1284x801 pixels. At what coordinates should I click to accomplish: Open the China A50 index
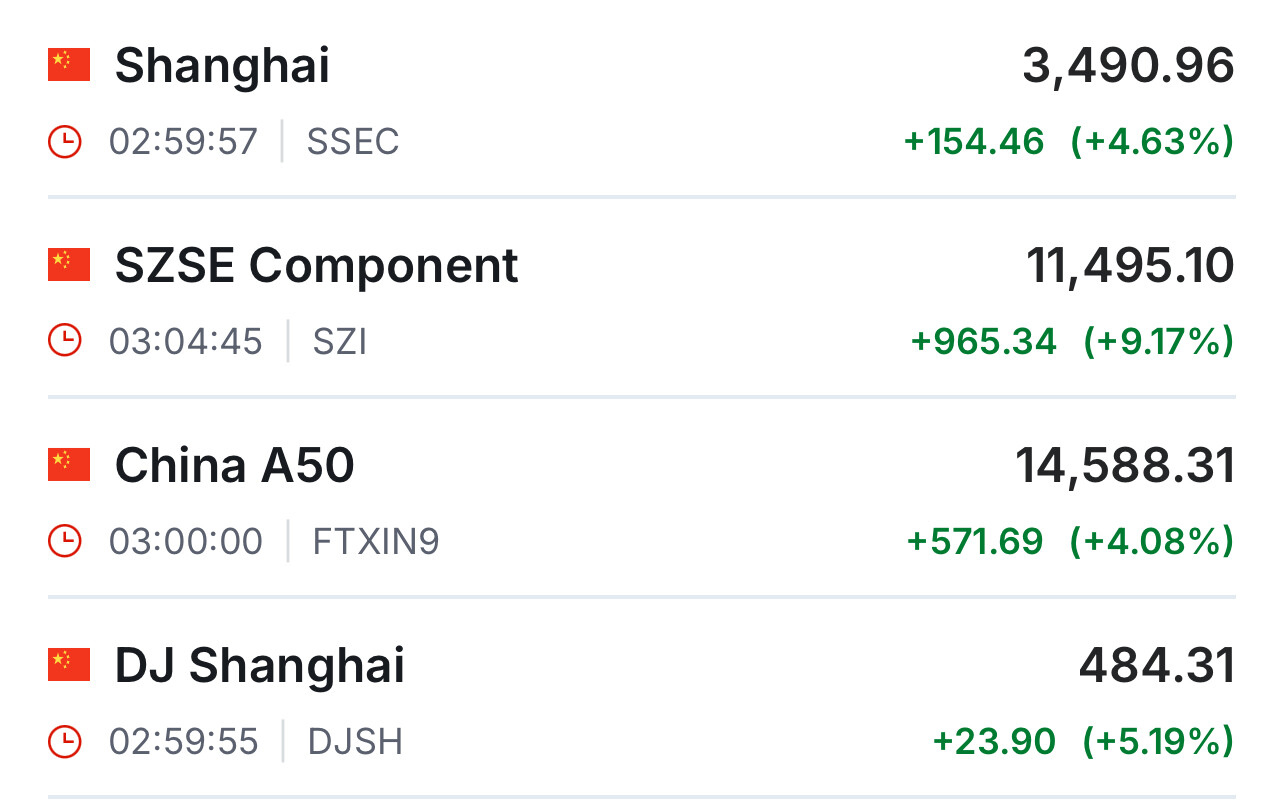coord(234,466)
